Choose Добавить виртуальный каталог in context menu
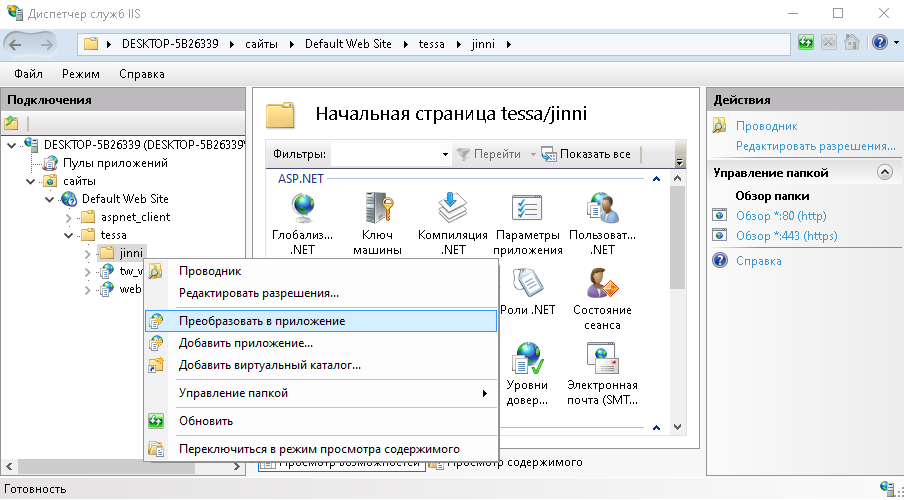Screen dimensions: 904x500 pos(269,365)
